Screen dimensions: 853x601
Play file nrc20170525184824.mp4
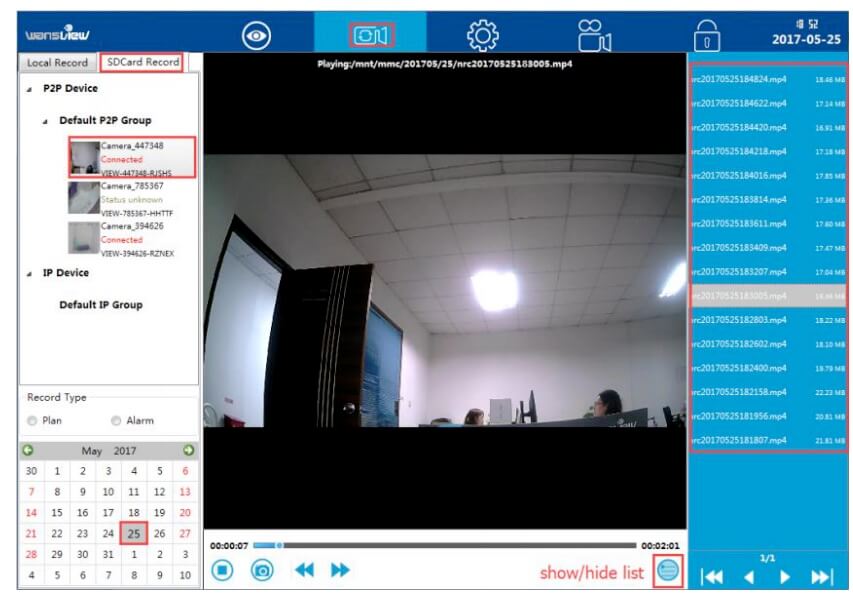click(768, 79)
